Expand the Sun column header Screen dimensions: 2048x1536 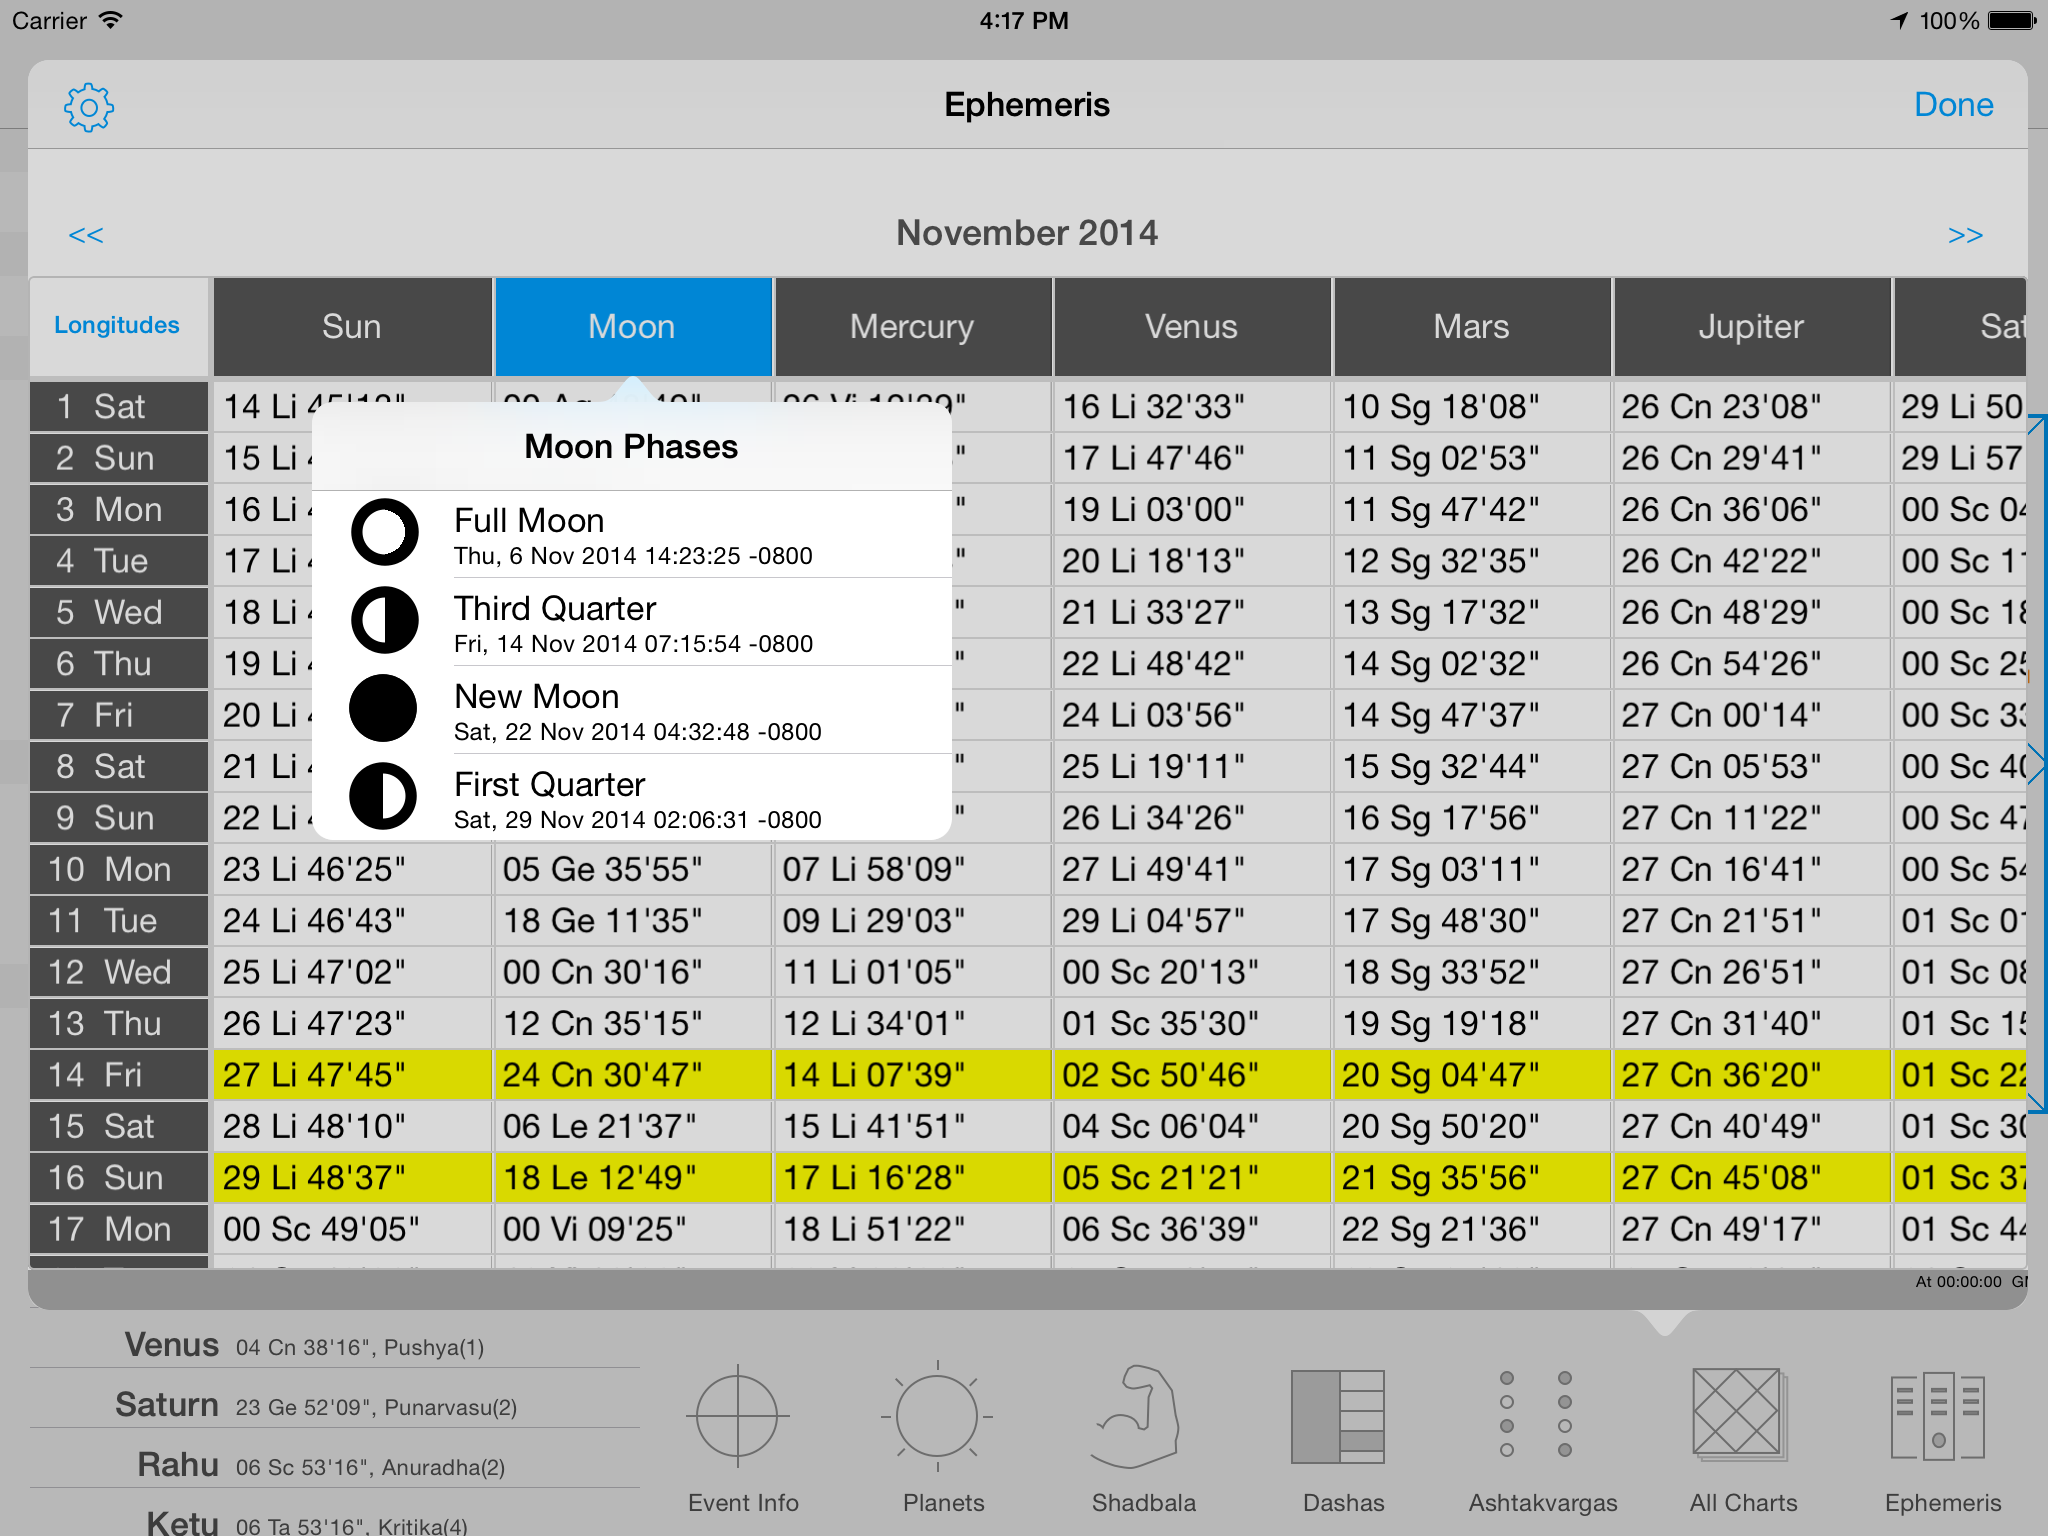pos(352,326)
